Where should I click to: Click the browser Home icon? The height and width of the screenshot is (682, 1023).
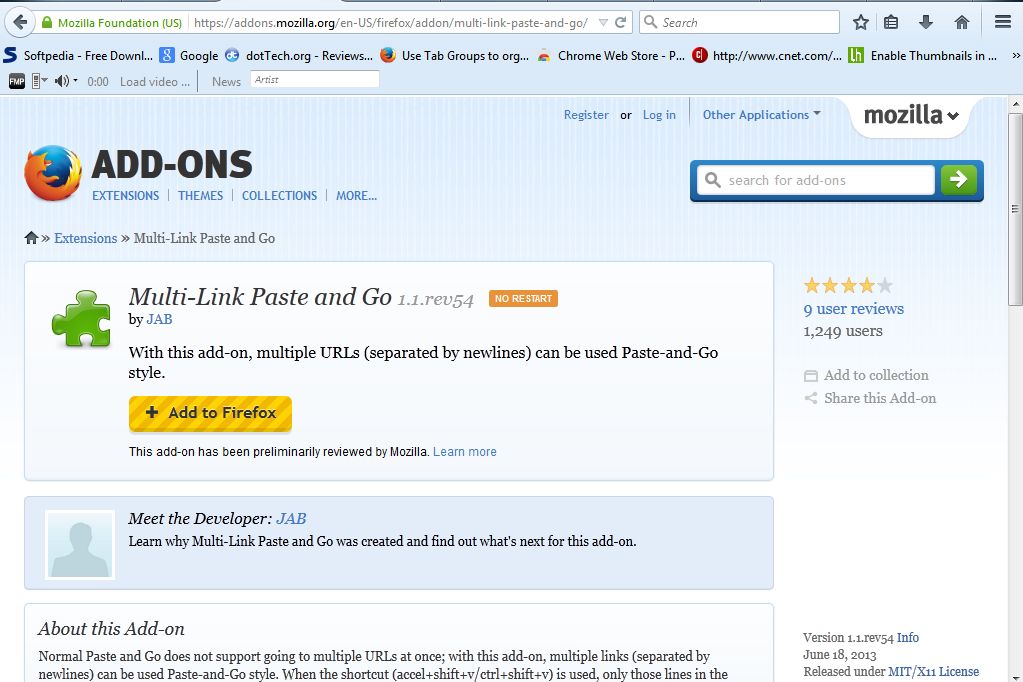tap(960, 21)
